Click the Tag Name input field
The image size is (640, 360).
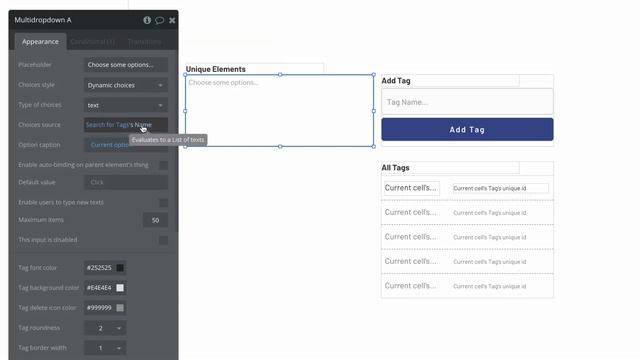point(467,102)
